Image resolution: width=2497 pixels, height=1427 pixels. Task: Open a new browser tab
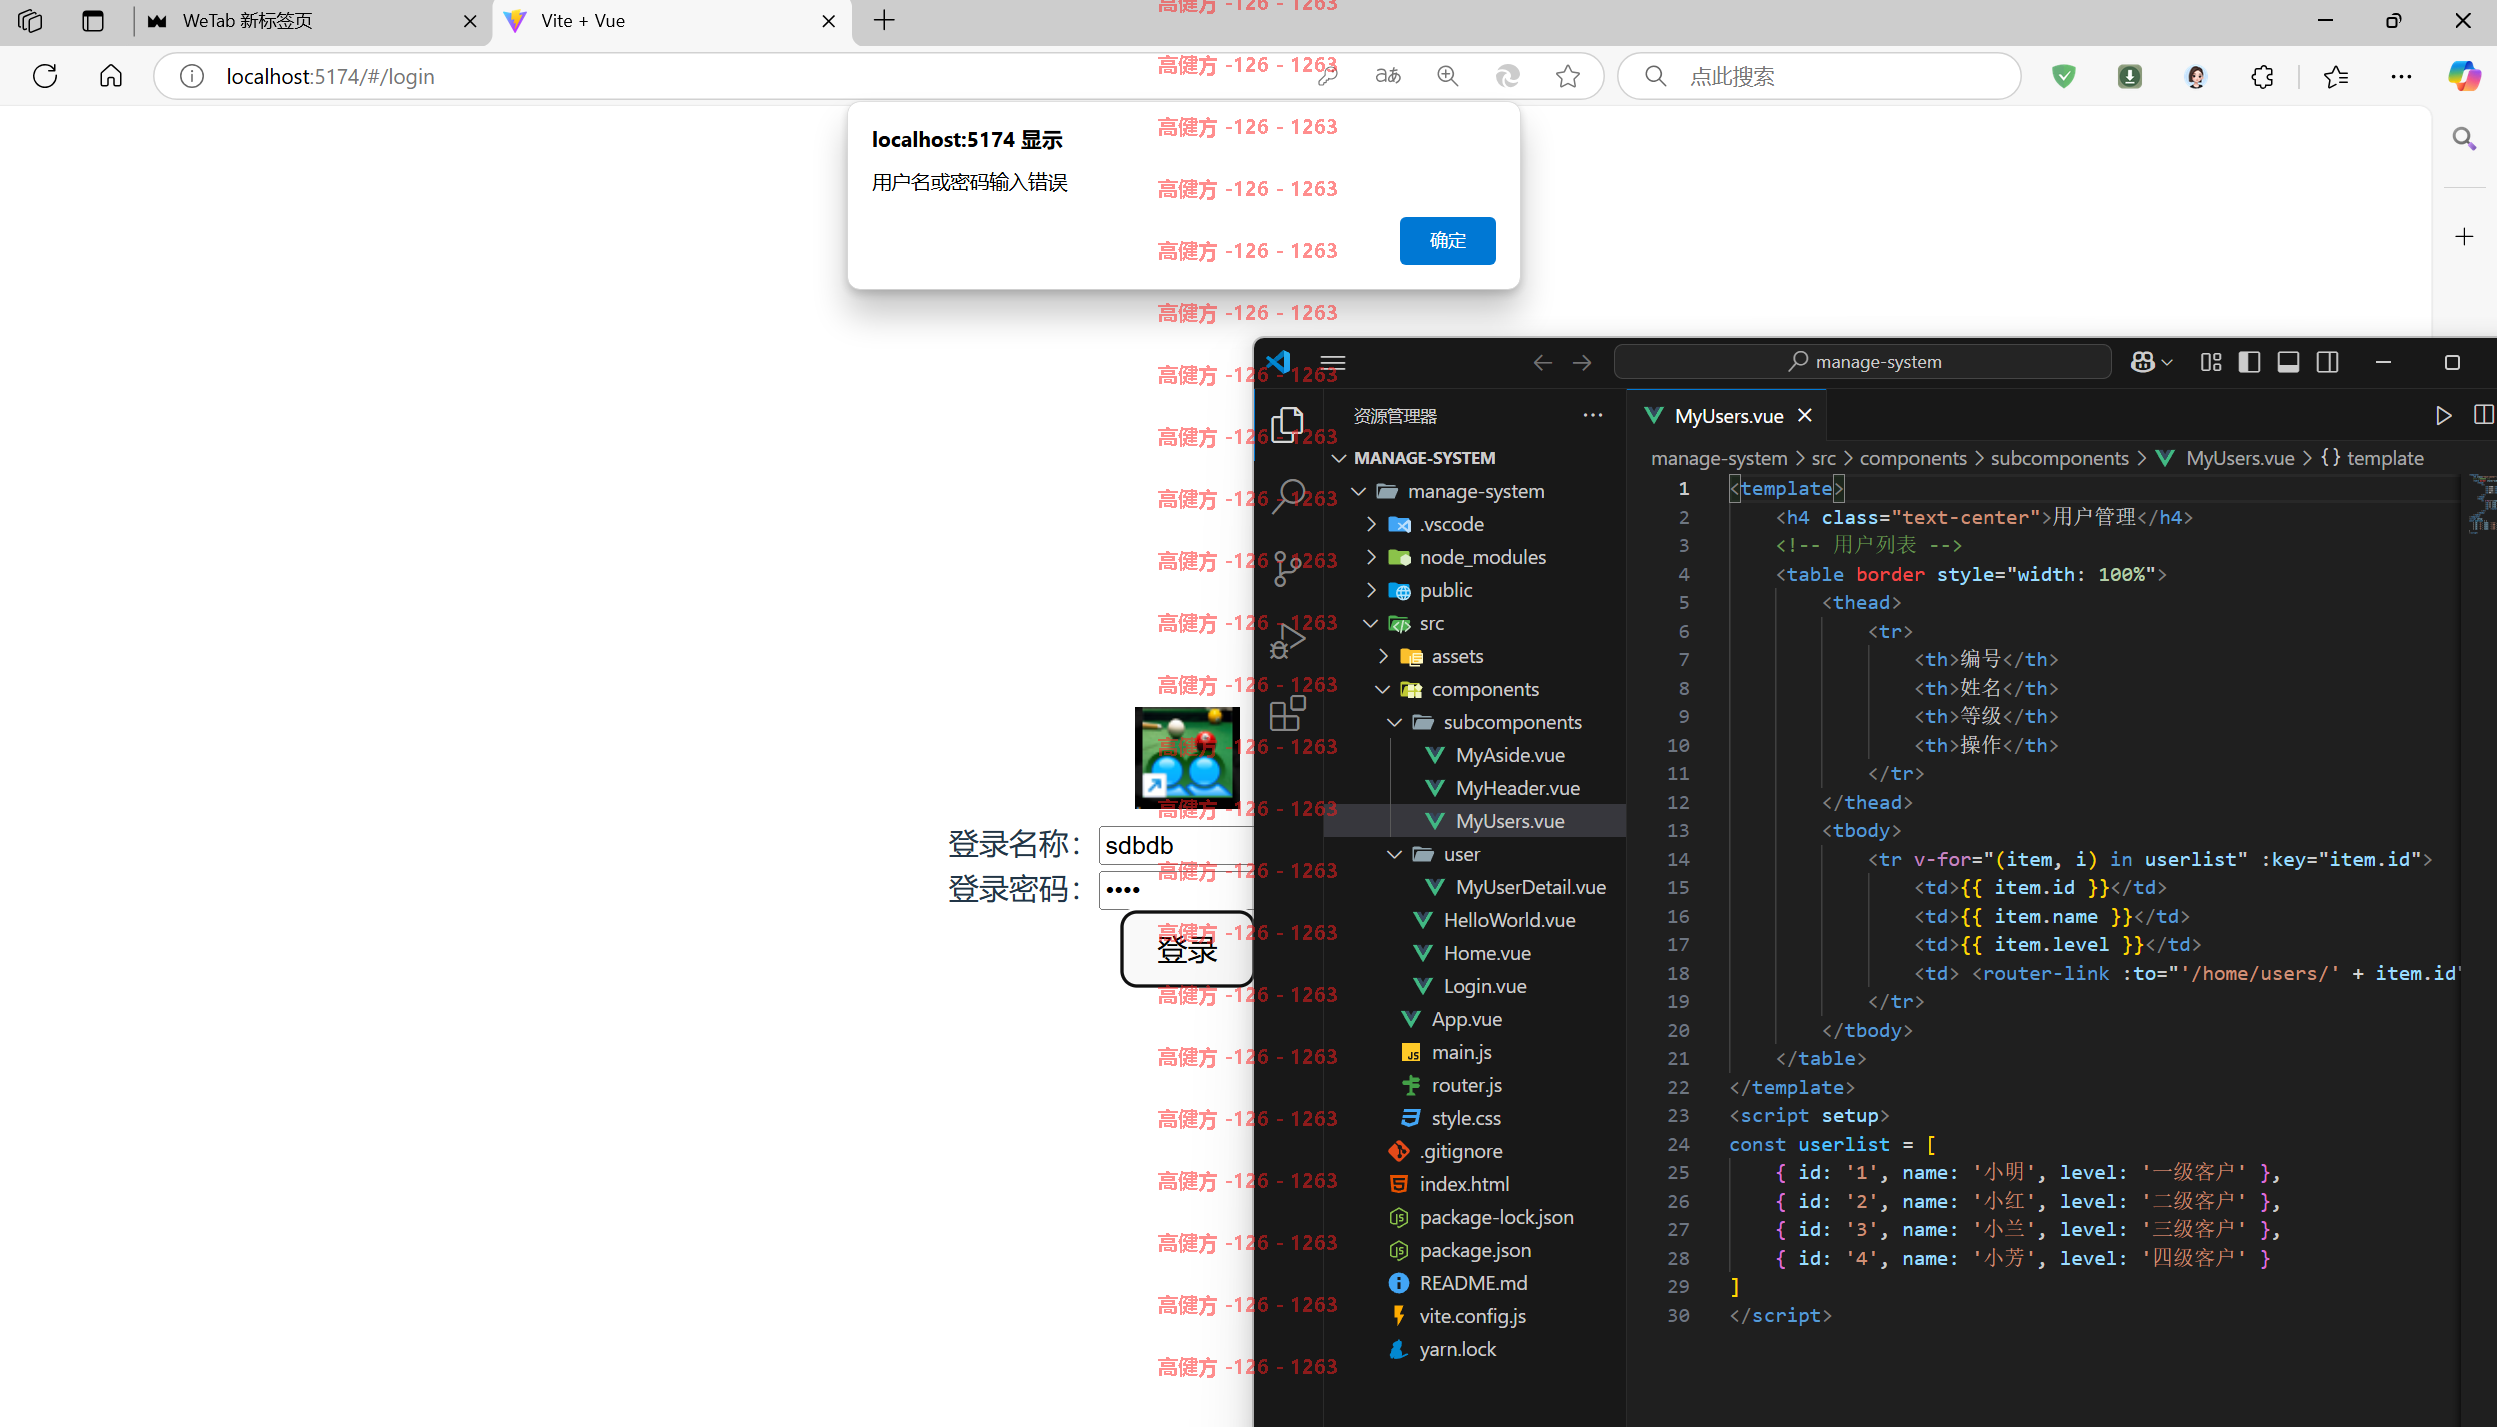coord(884,21)
